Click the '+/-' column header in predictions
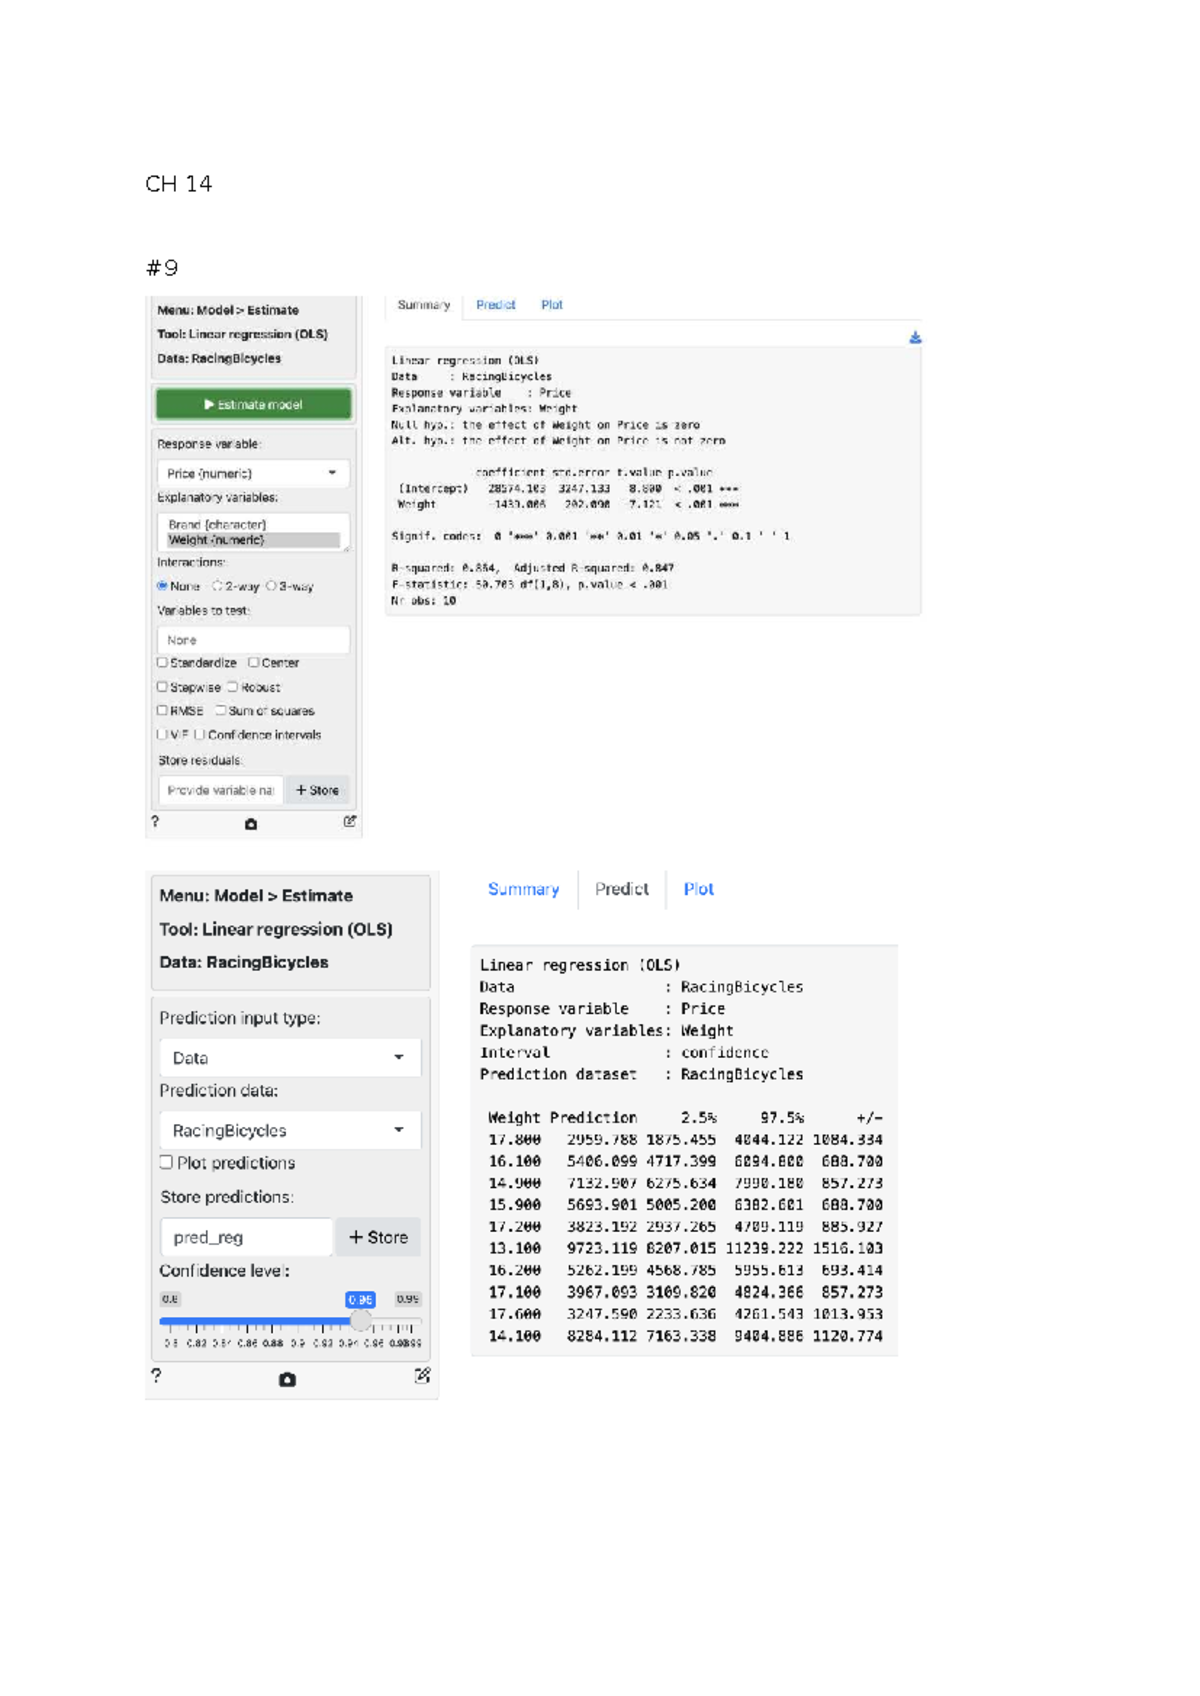Image resolution: width=1200 pixels, height=1696 pixels. (x=870, y=1118)
